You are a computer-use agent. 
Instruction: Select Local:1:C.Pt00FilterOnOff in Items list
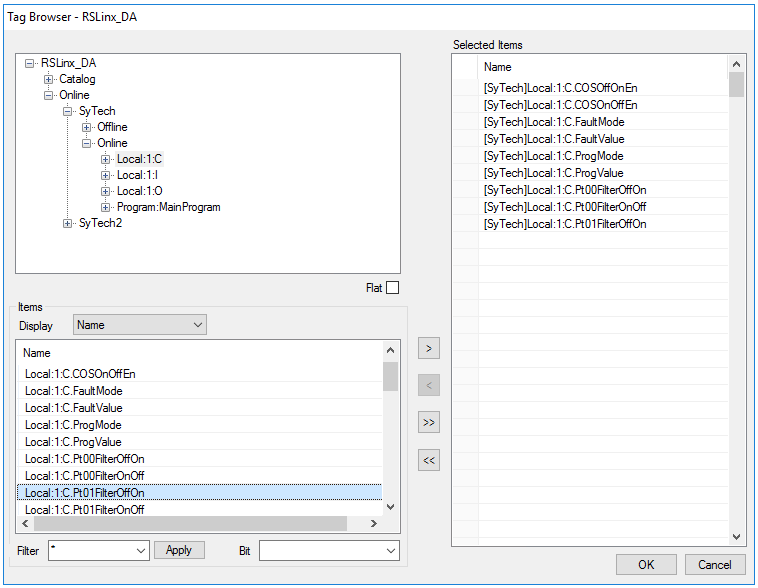coord(200,475)
